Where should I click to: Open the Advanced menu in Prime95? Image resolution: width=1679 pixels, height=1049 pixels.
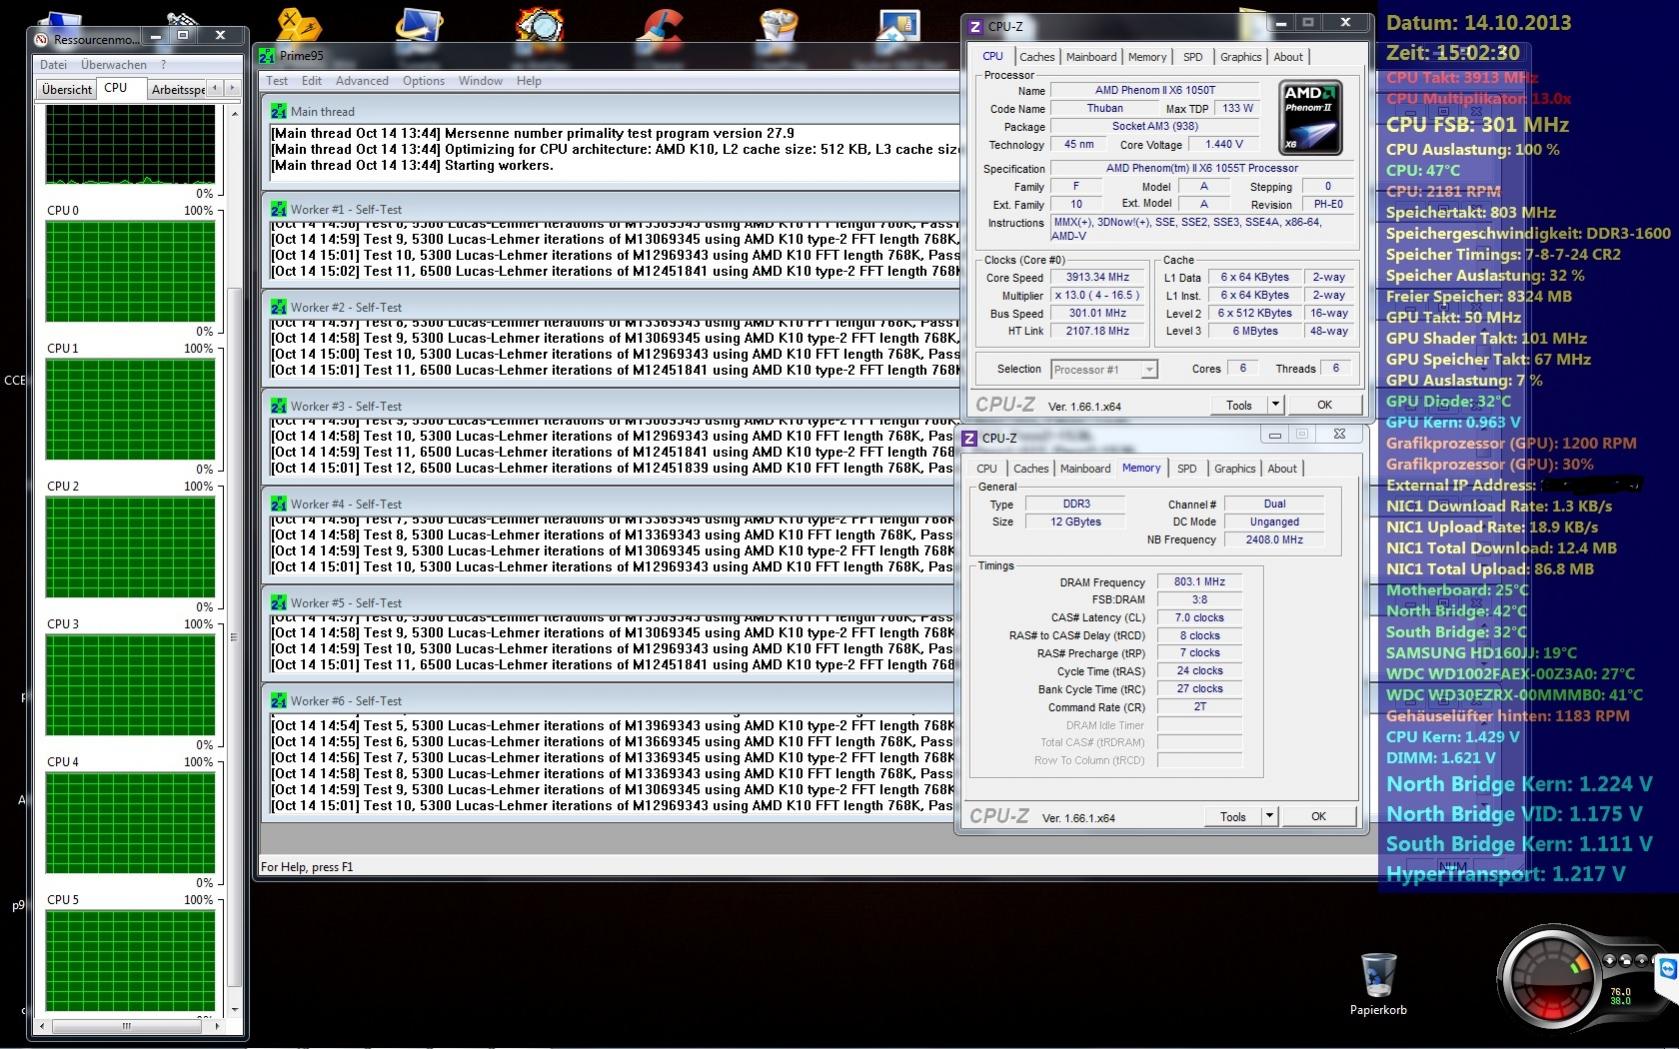tap(362, 81)
